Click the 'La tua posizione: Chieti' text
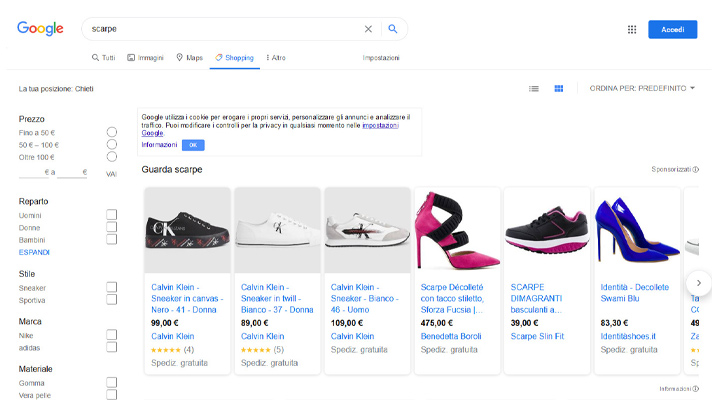The image size is (720, 400). [56, 89]
